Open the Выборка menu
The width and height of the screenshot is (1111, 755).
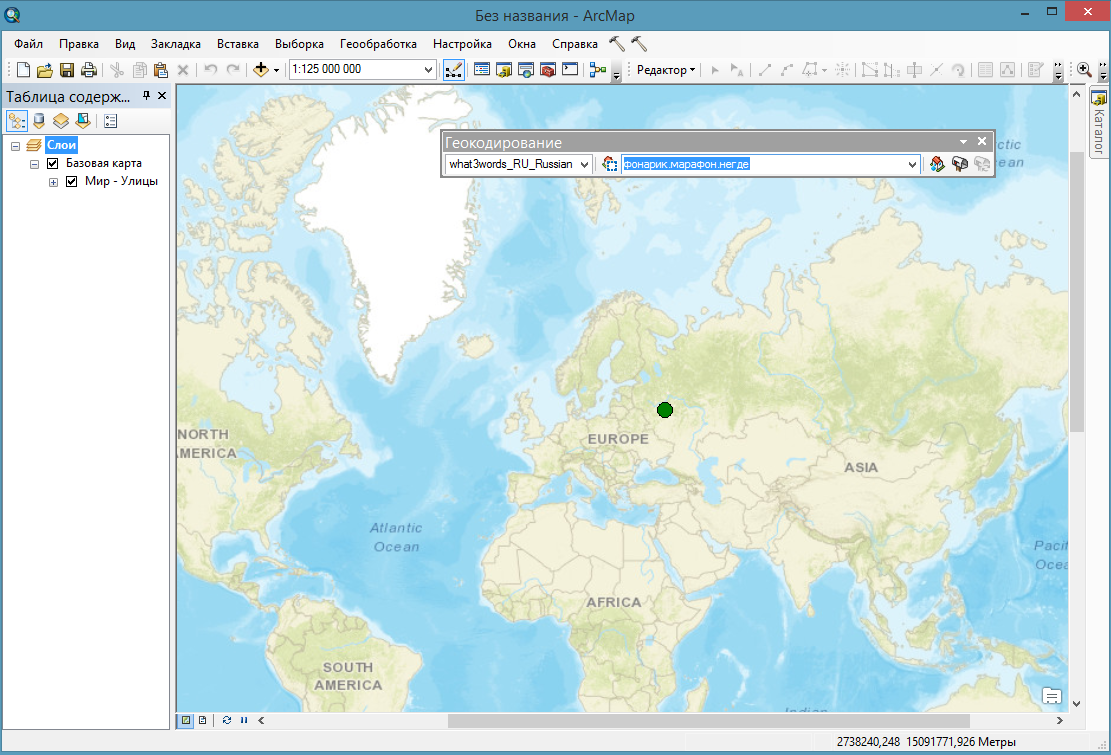(299, 44)
